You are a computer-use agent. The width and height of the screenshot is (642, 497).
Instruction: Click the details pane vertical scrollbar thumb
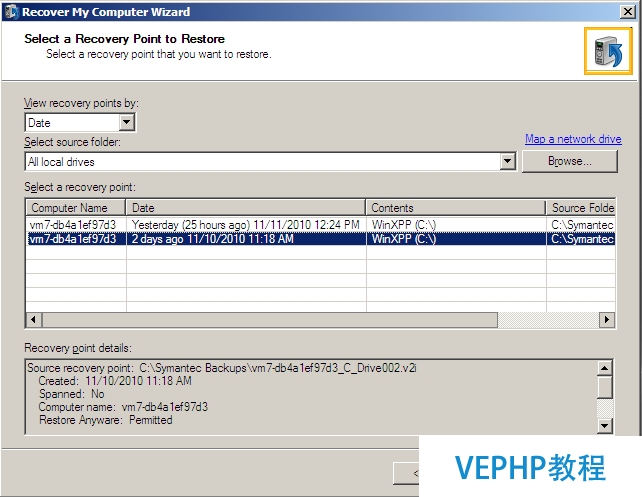[x=605, y=387]
